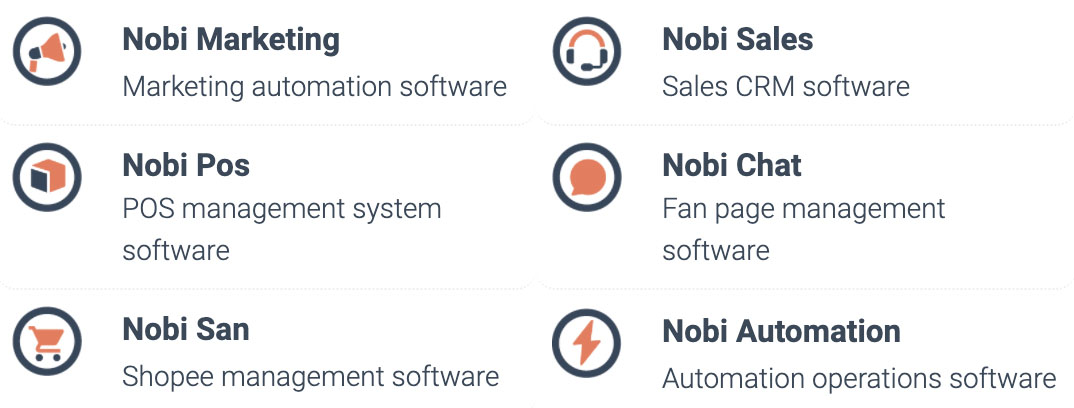Open the Nobi Marketing title link
1074x408 pixels.
click(x=231, y=40)
